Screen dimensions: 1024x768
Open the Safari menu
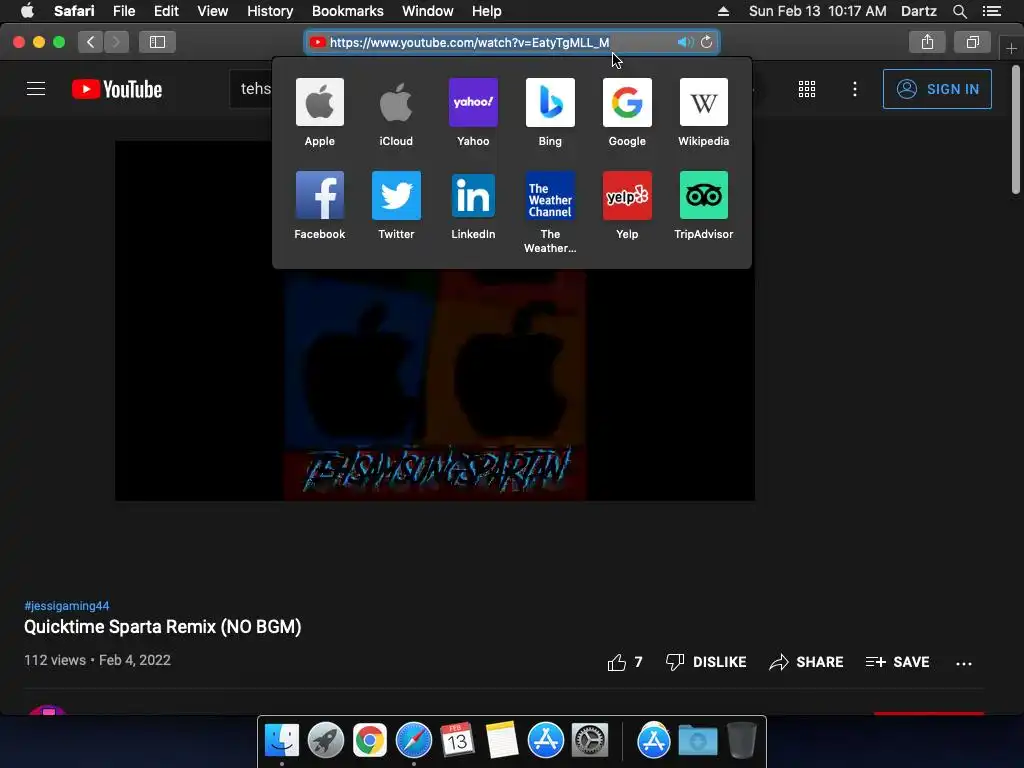coord(74,11)
